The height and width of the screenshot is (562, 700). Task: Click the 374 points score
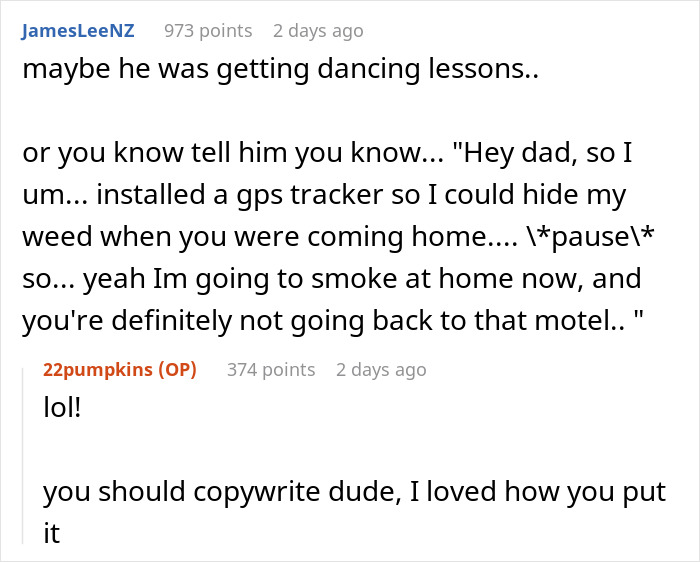pos(271,370)
